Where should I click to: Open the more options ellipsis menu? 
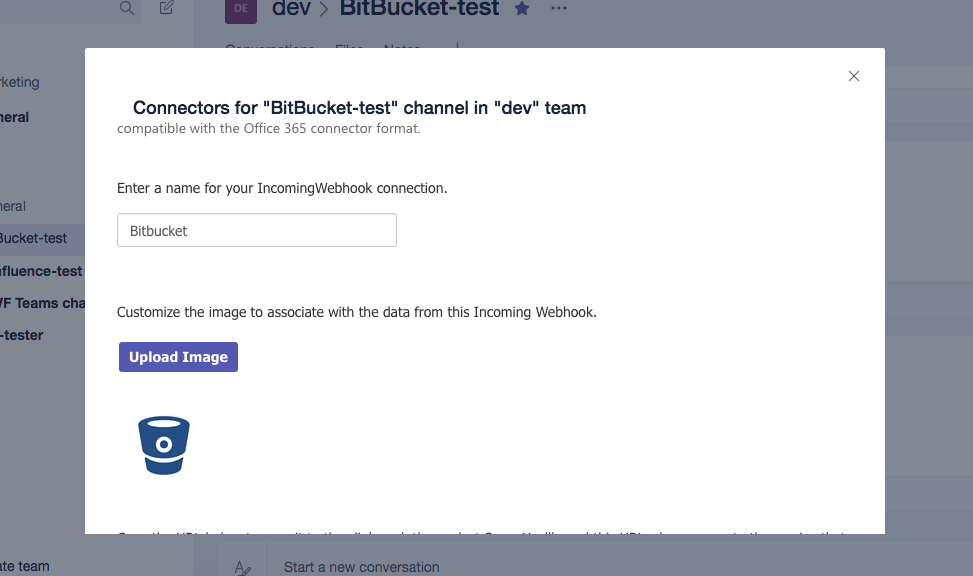point(558,9)
